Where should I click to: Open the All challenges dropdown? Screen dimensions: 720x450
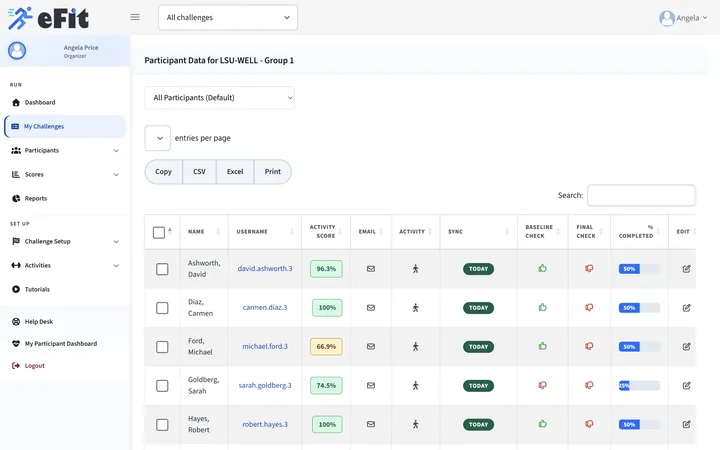click(x=228, y=17)
